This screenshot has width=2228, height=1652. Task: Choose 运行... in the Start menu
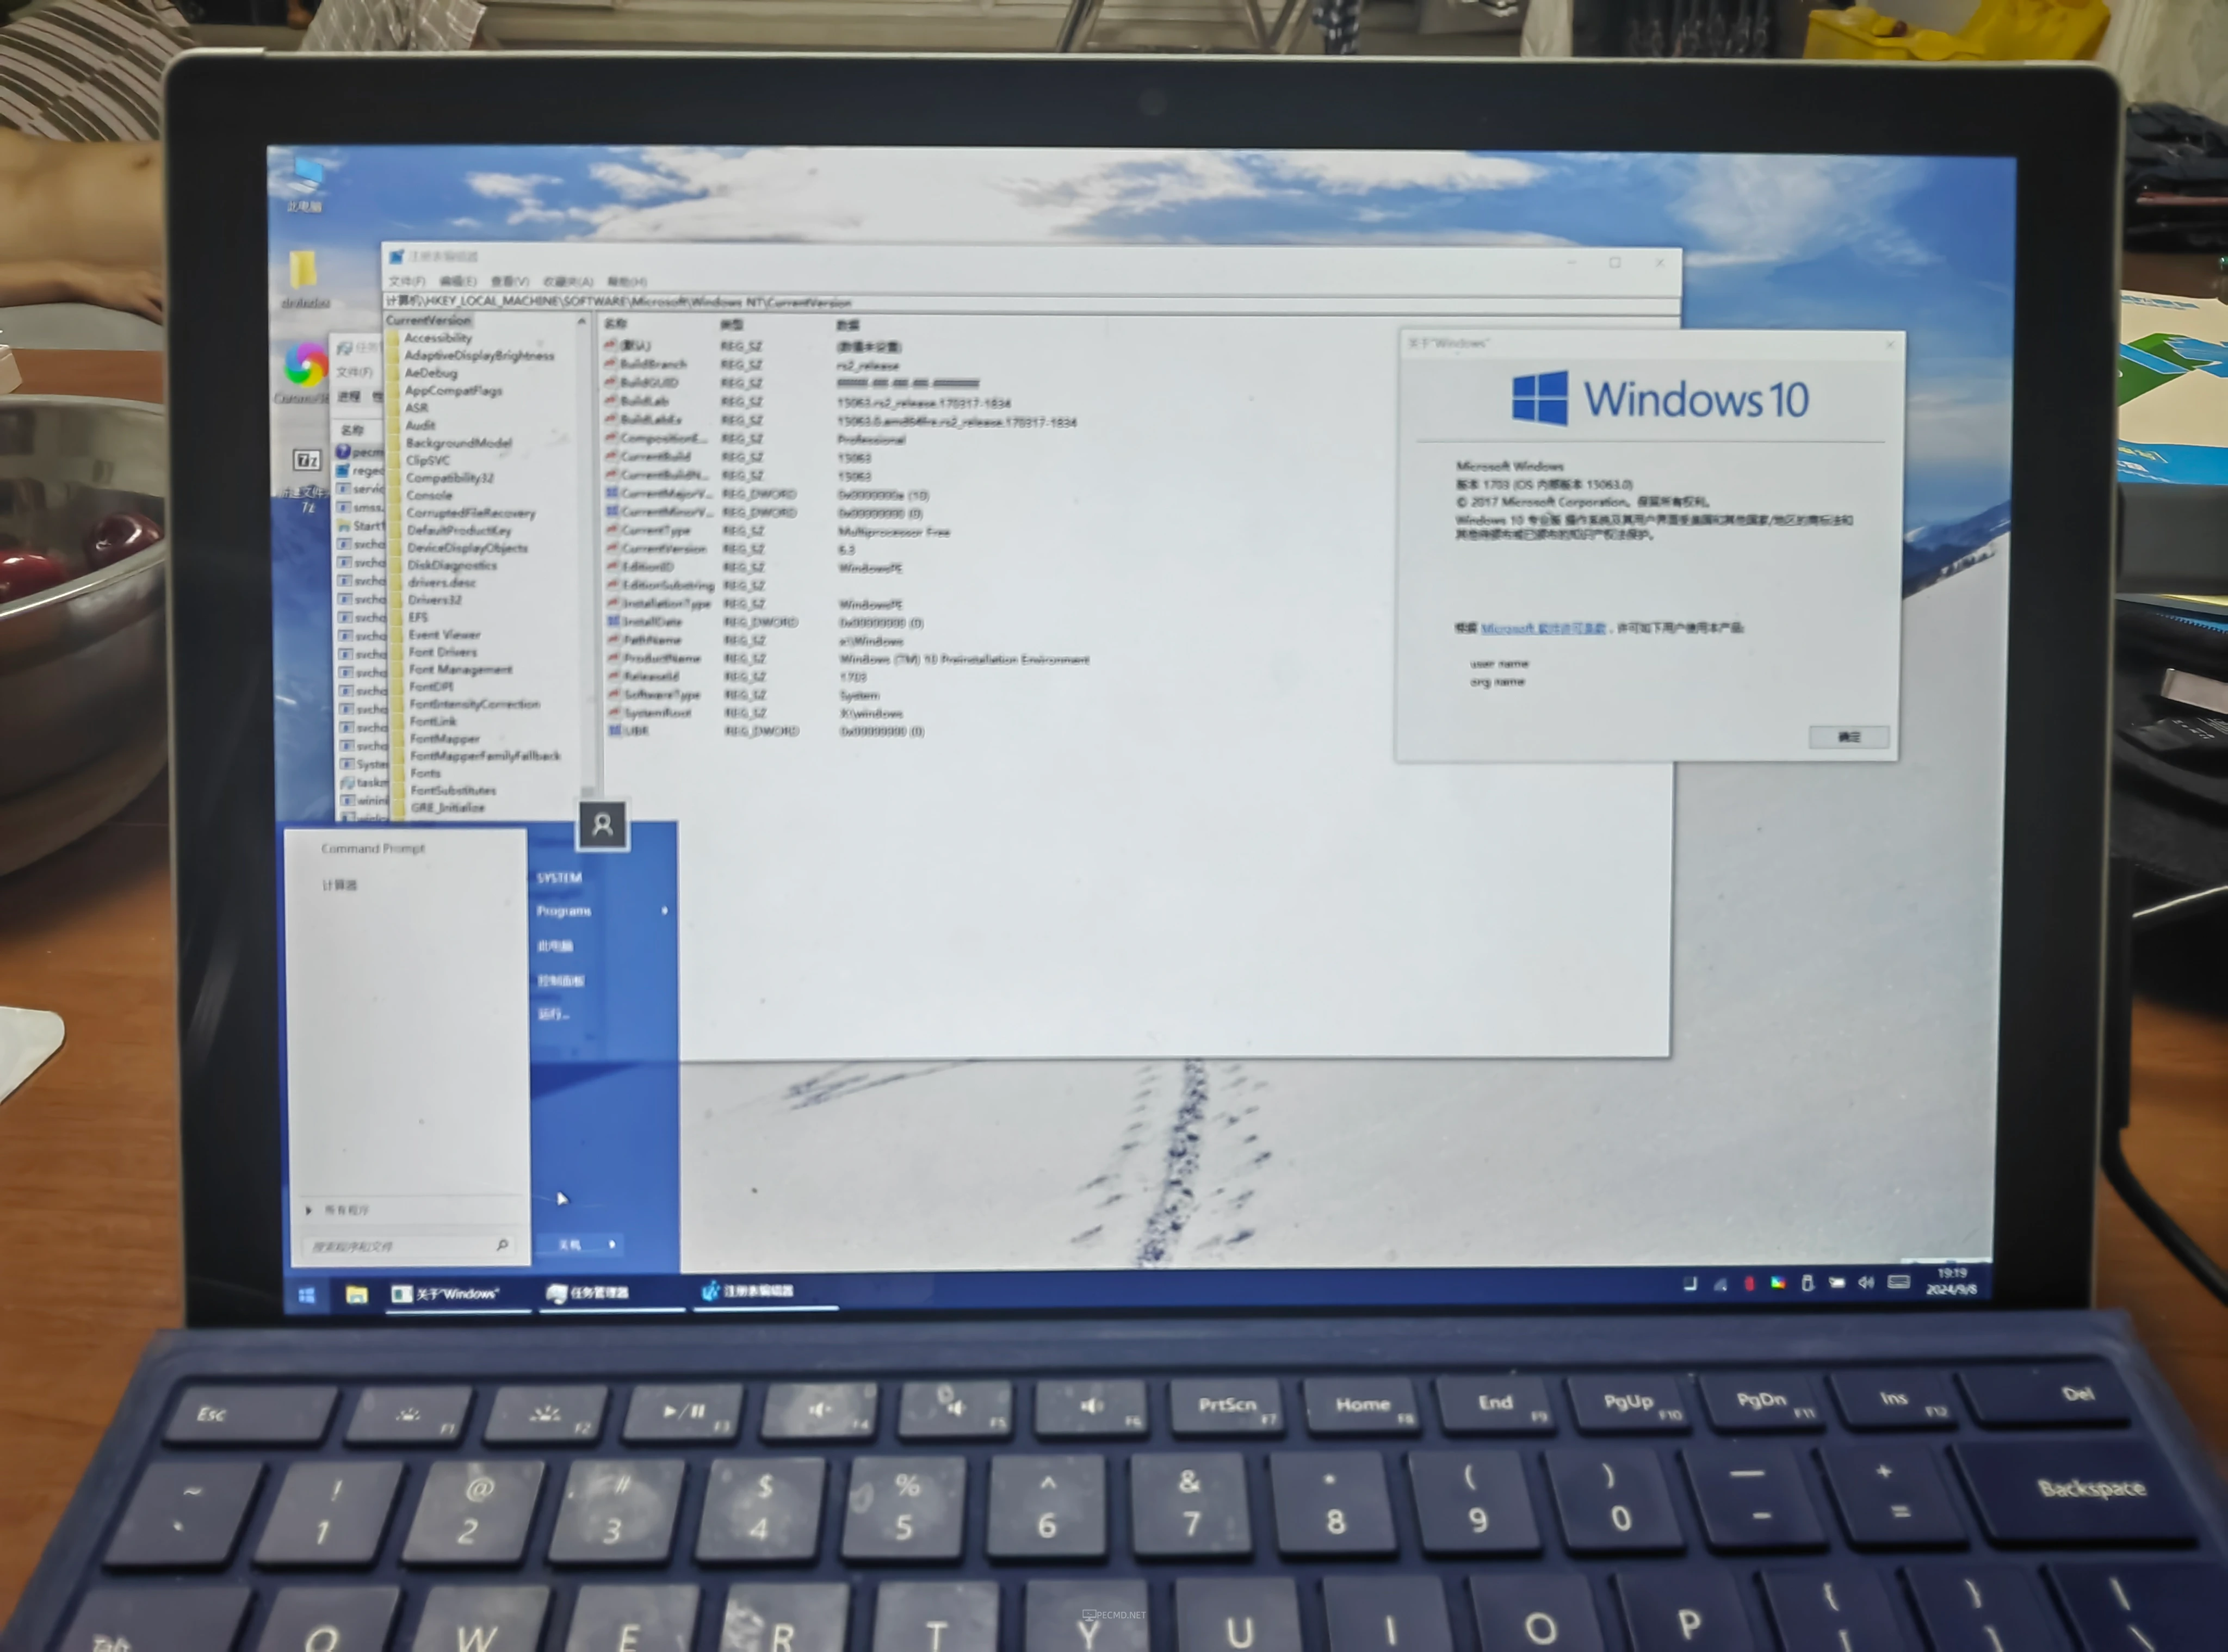[553, 1014]
